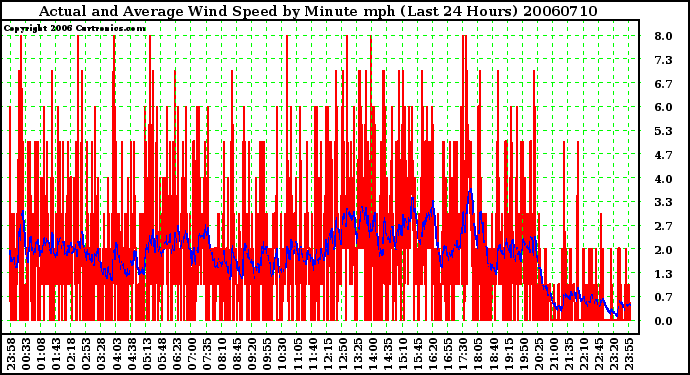
Task: Click the 09:20 time label
Action: click(x=252, y=354)
